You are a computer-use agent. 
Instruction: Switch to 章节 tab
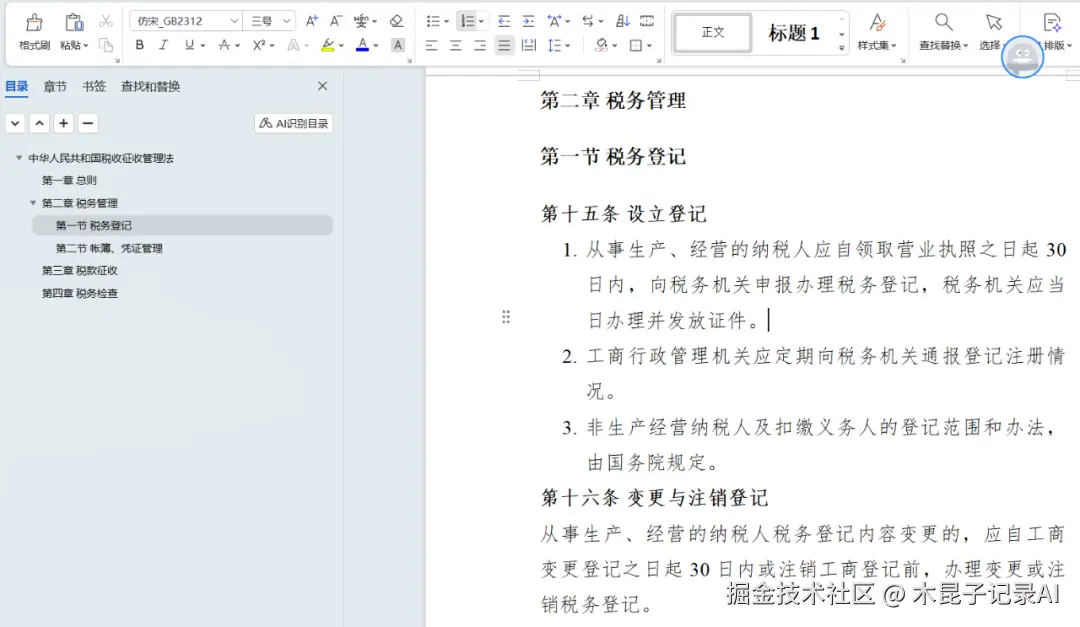[55, 86]
